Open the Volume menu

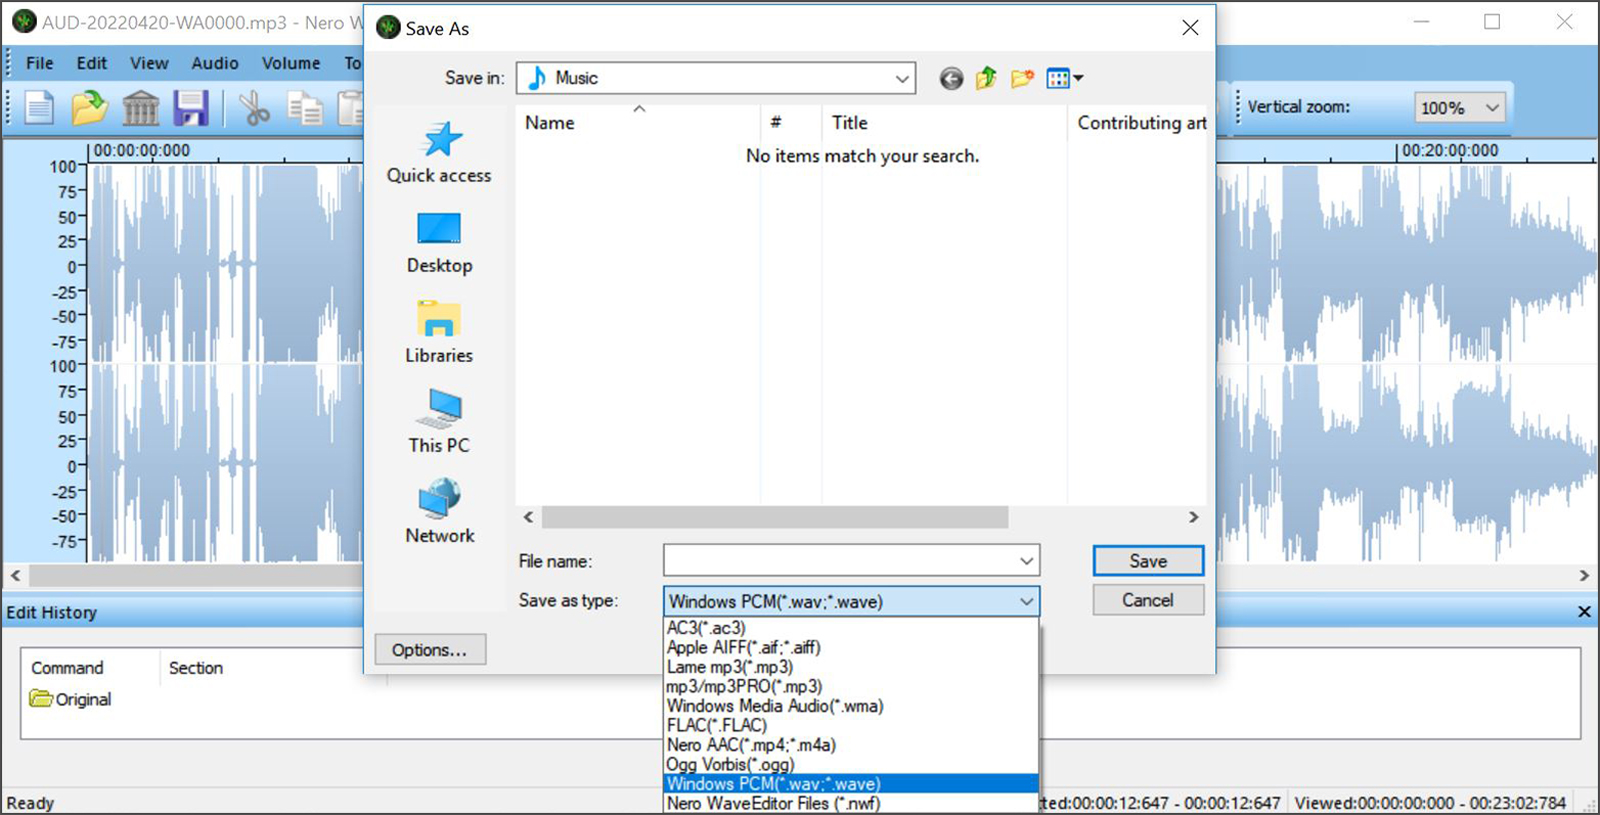point(291,63)
